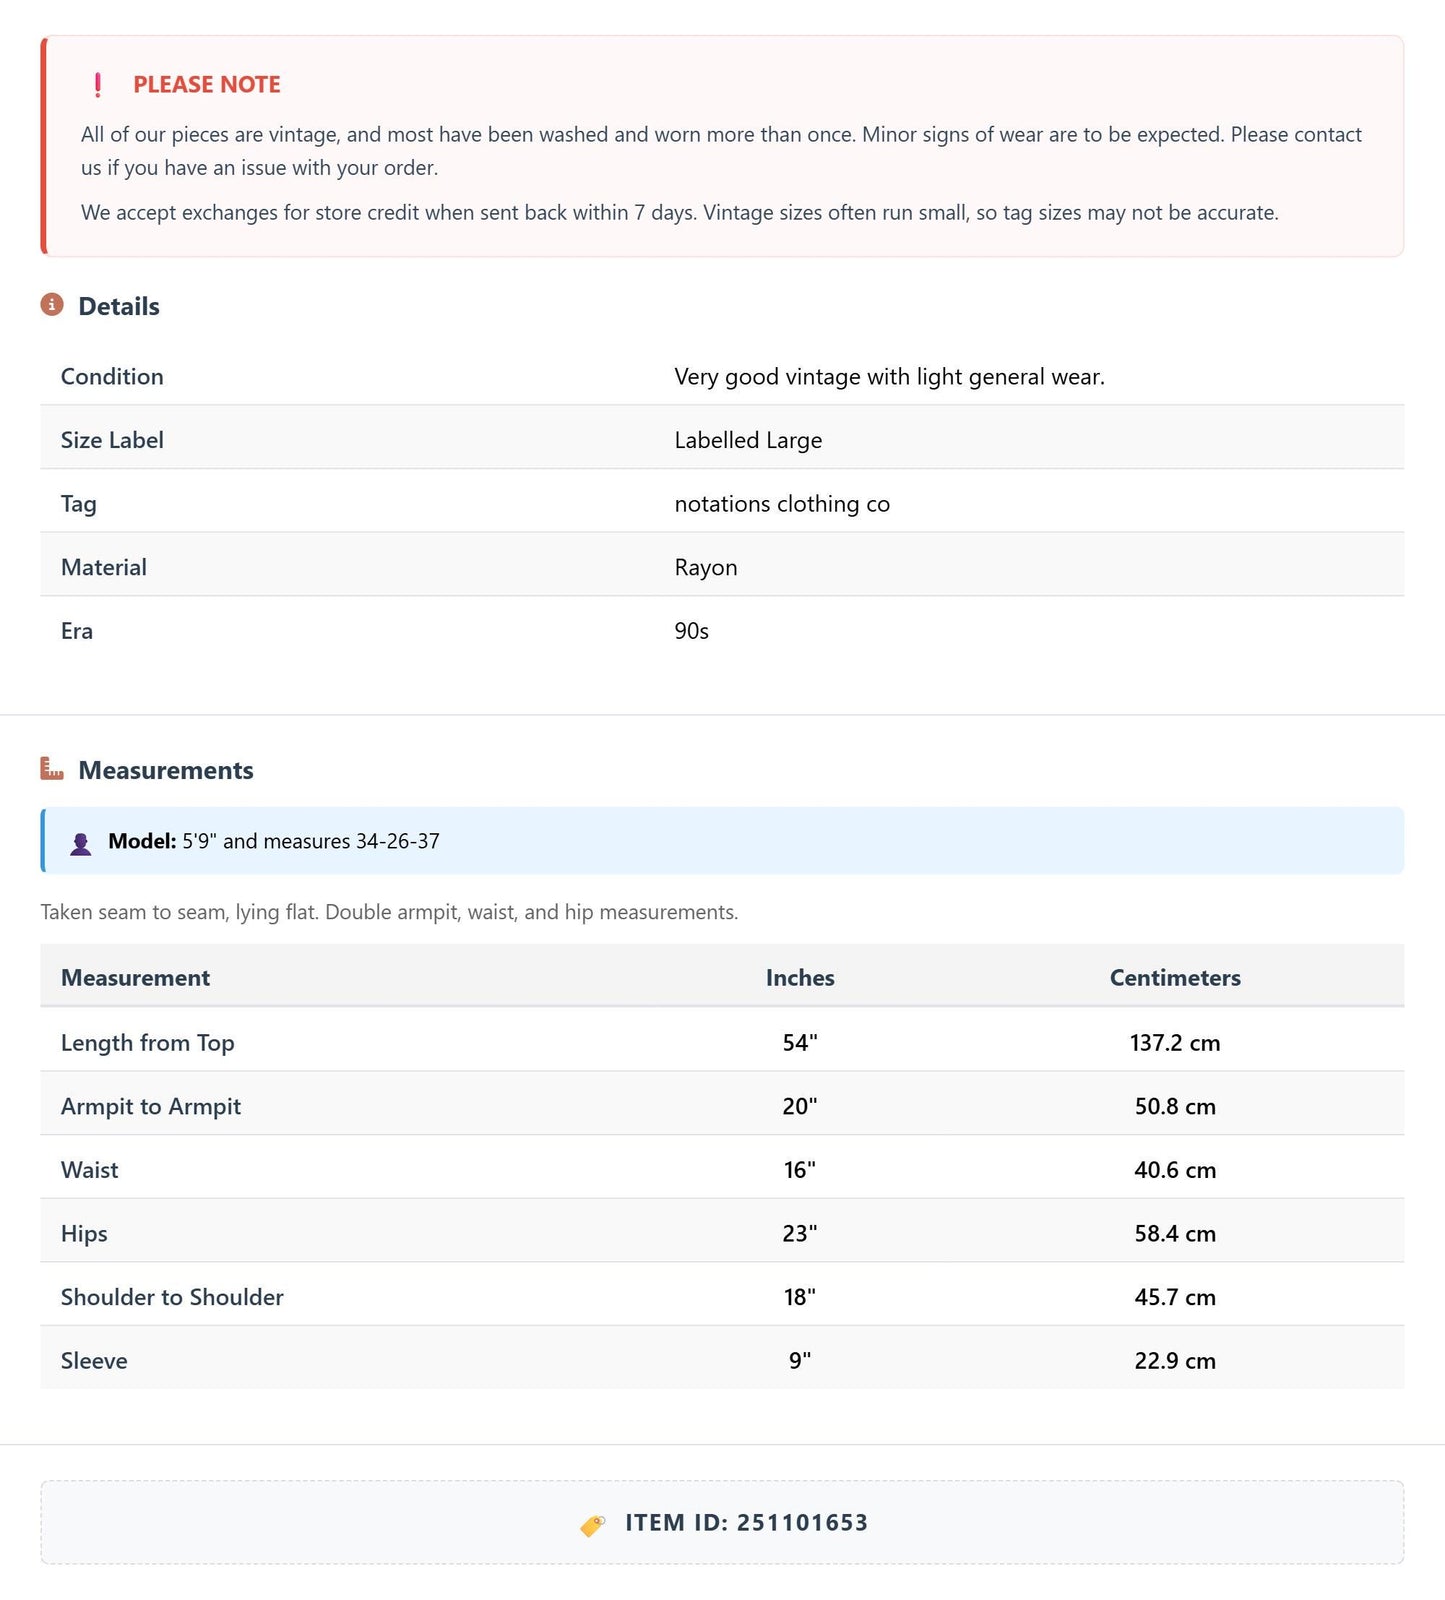This screenshot has height=1600, width=1445.
Task: Click the ITEM ID 251101653 text
Action: pos(747,1522)
